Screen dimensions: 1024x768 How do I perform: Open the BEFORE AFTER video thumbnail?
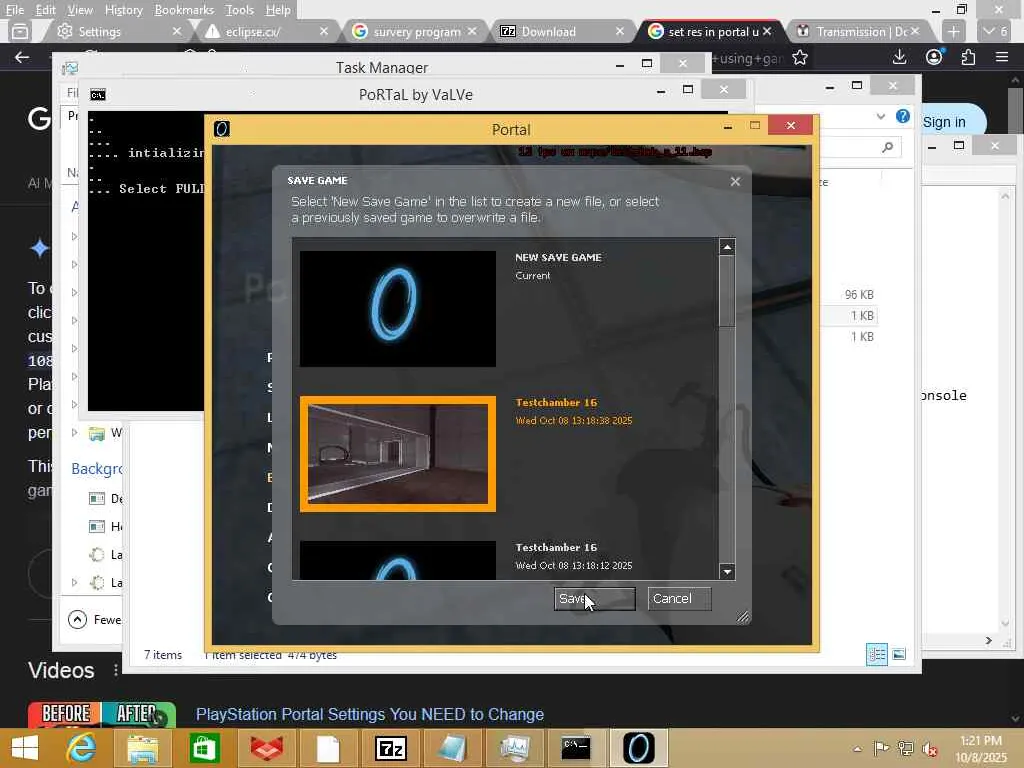click(x=102, y=714)
